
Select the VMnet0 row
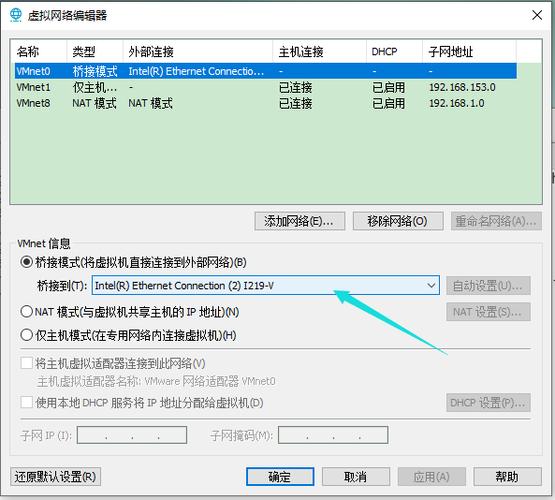click(x=266, y=71)
